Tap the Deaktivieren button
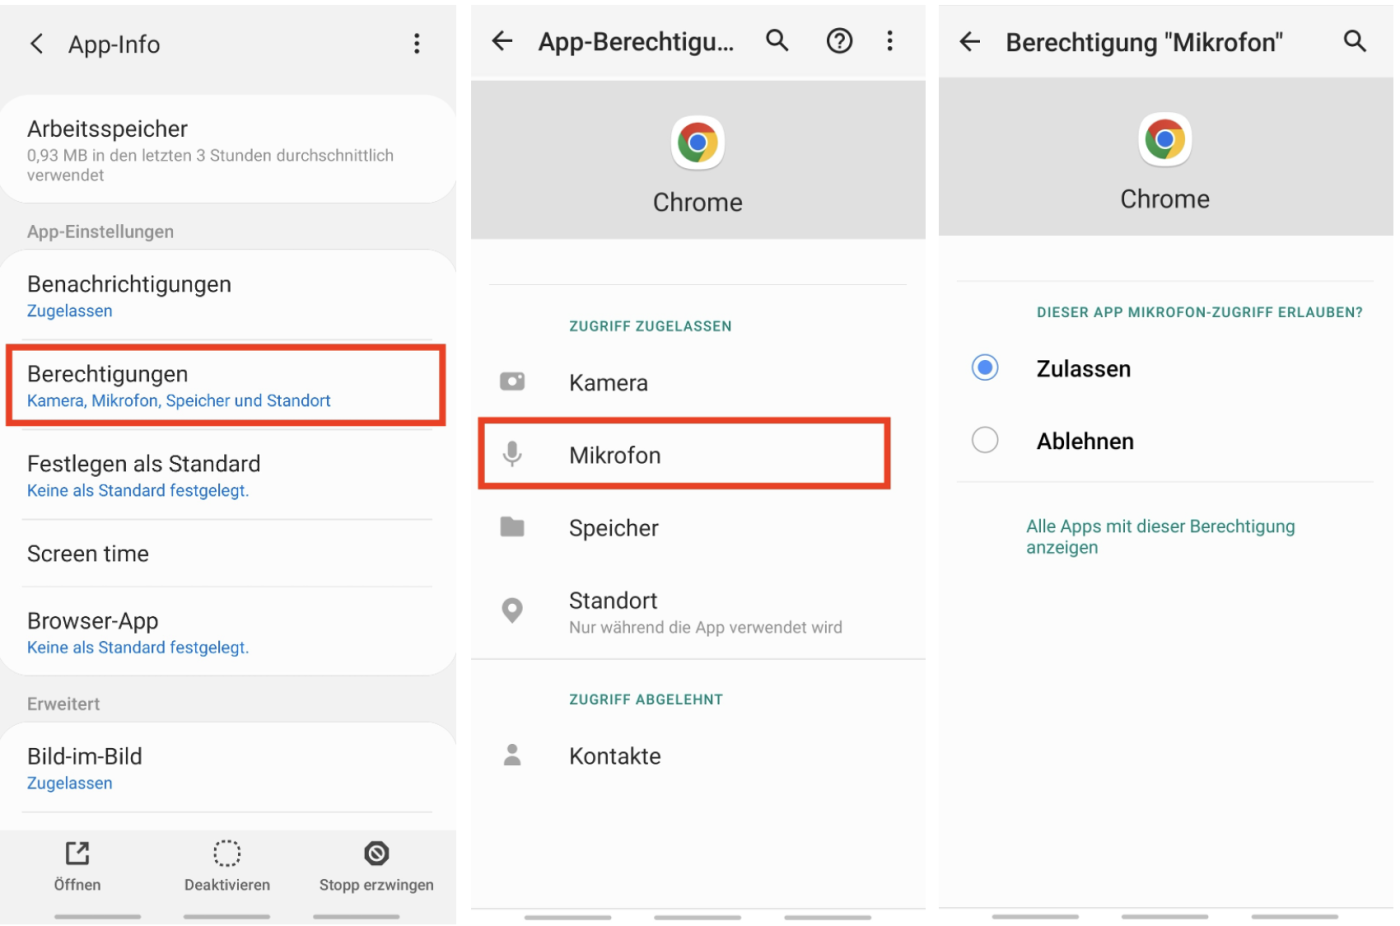The image size is (1400, 926). pos(227,866)
